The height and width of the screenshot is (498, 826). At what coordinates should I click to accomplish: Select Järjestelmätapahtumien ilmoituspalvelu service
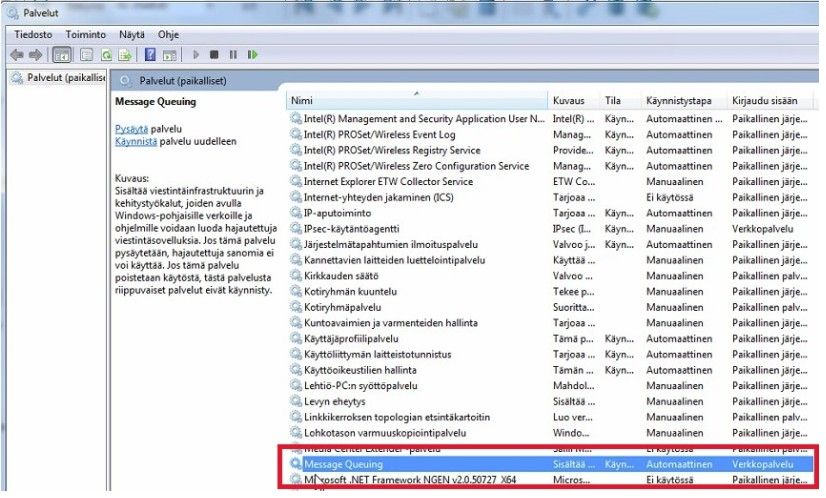pyautogui.click(x=391, y=245)
